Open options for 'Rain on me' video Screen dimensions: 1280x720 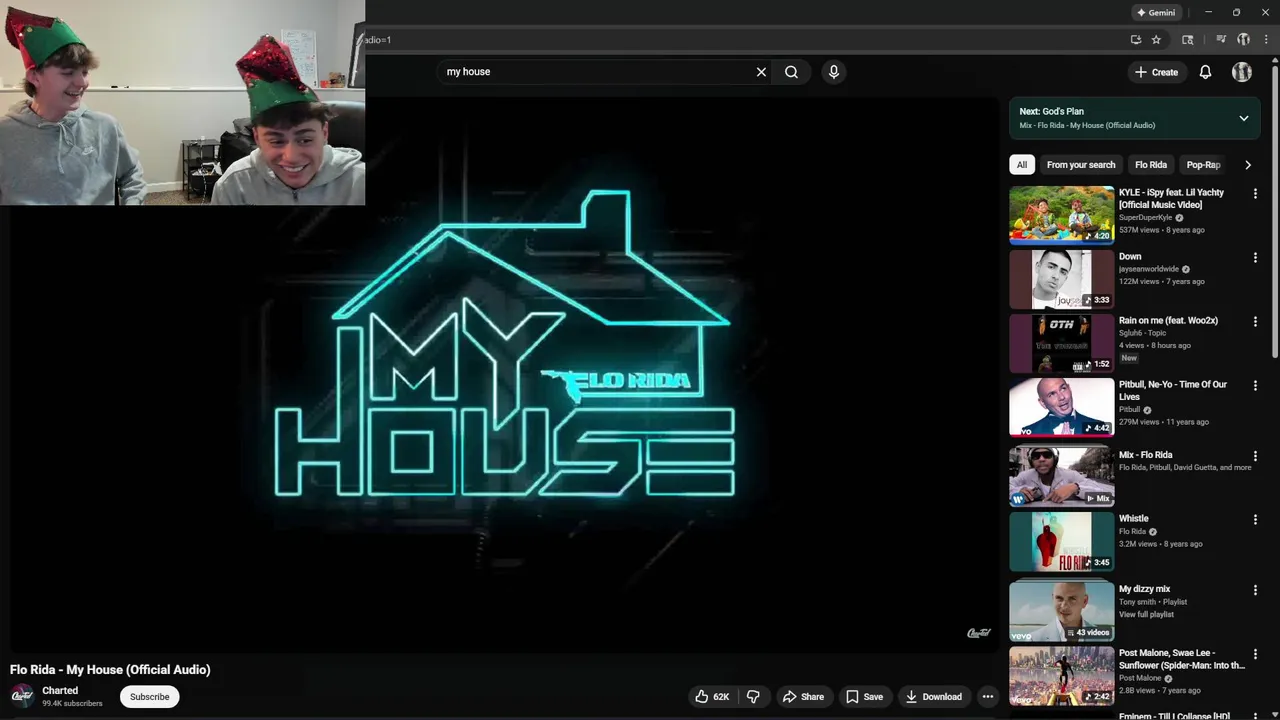pyautogui.click(x=1255, y=321)
